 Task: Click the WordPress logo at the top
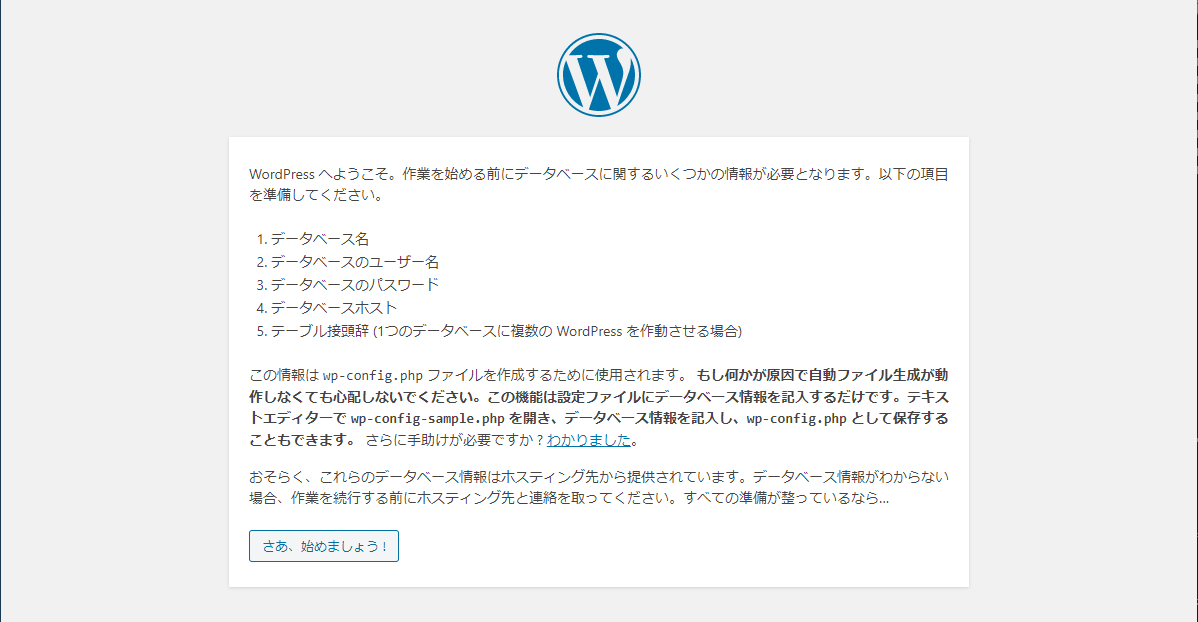tap(598, 75)
